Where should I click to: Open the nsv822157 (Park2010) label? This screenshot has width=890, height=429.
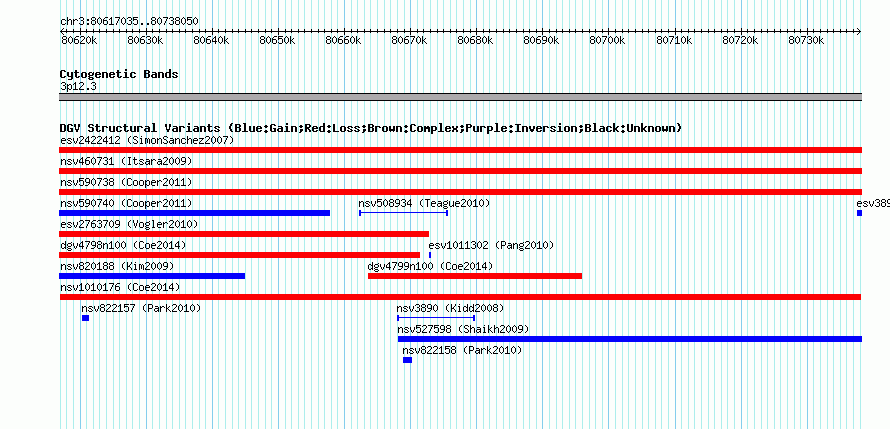pos(141,308)
